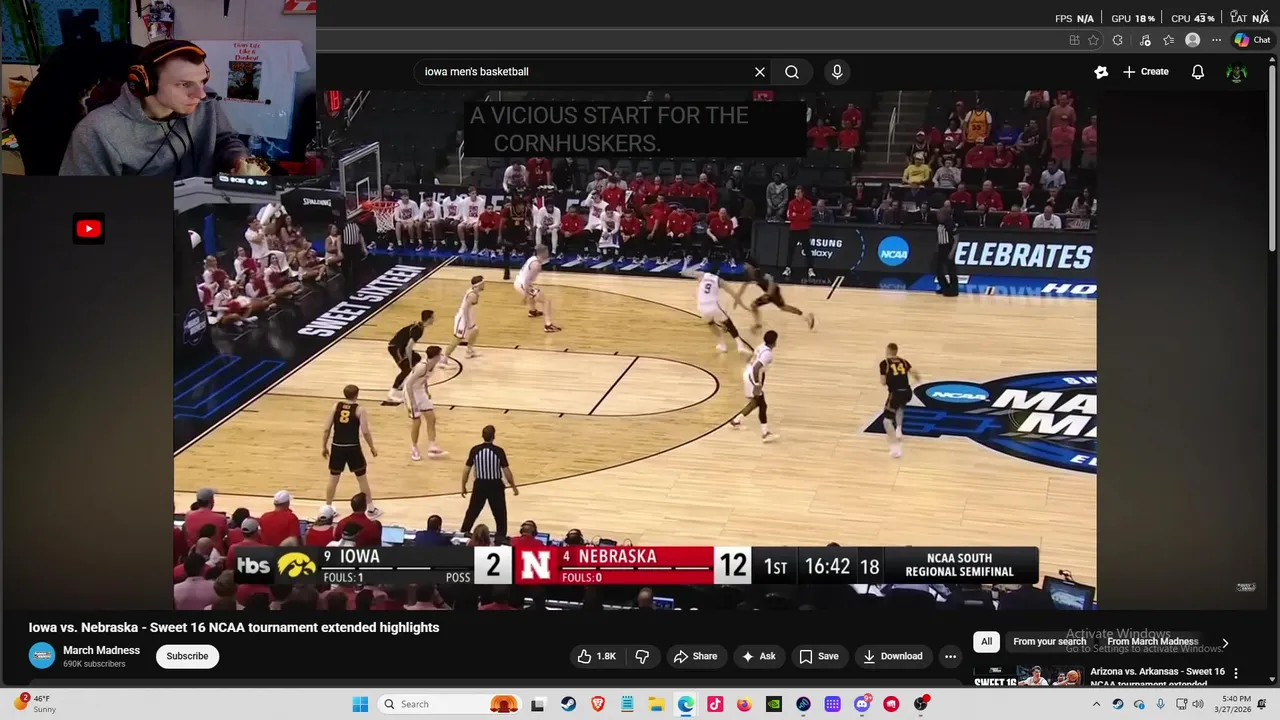Viewport: 1280px width, 720px height.
Task: Select the From March Madness chip
Action: pos(1152,641)
